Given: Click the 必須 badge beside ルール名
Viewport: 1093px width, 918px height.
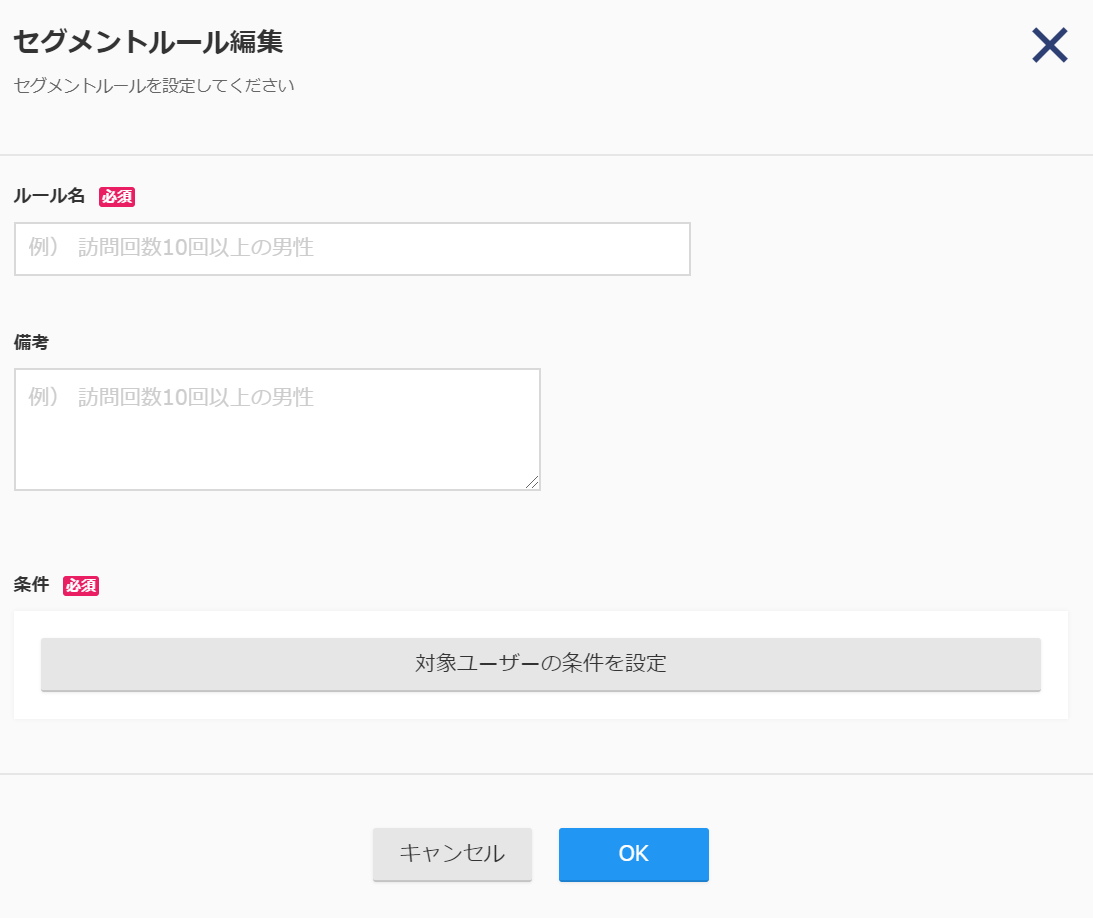Looking at the screenshot, I should pyautogui.click(x=117, y=197).
